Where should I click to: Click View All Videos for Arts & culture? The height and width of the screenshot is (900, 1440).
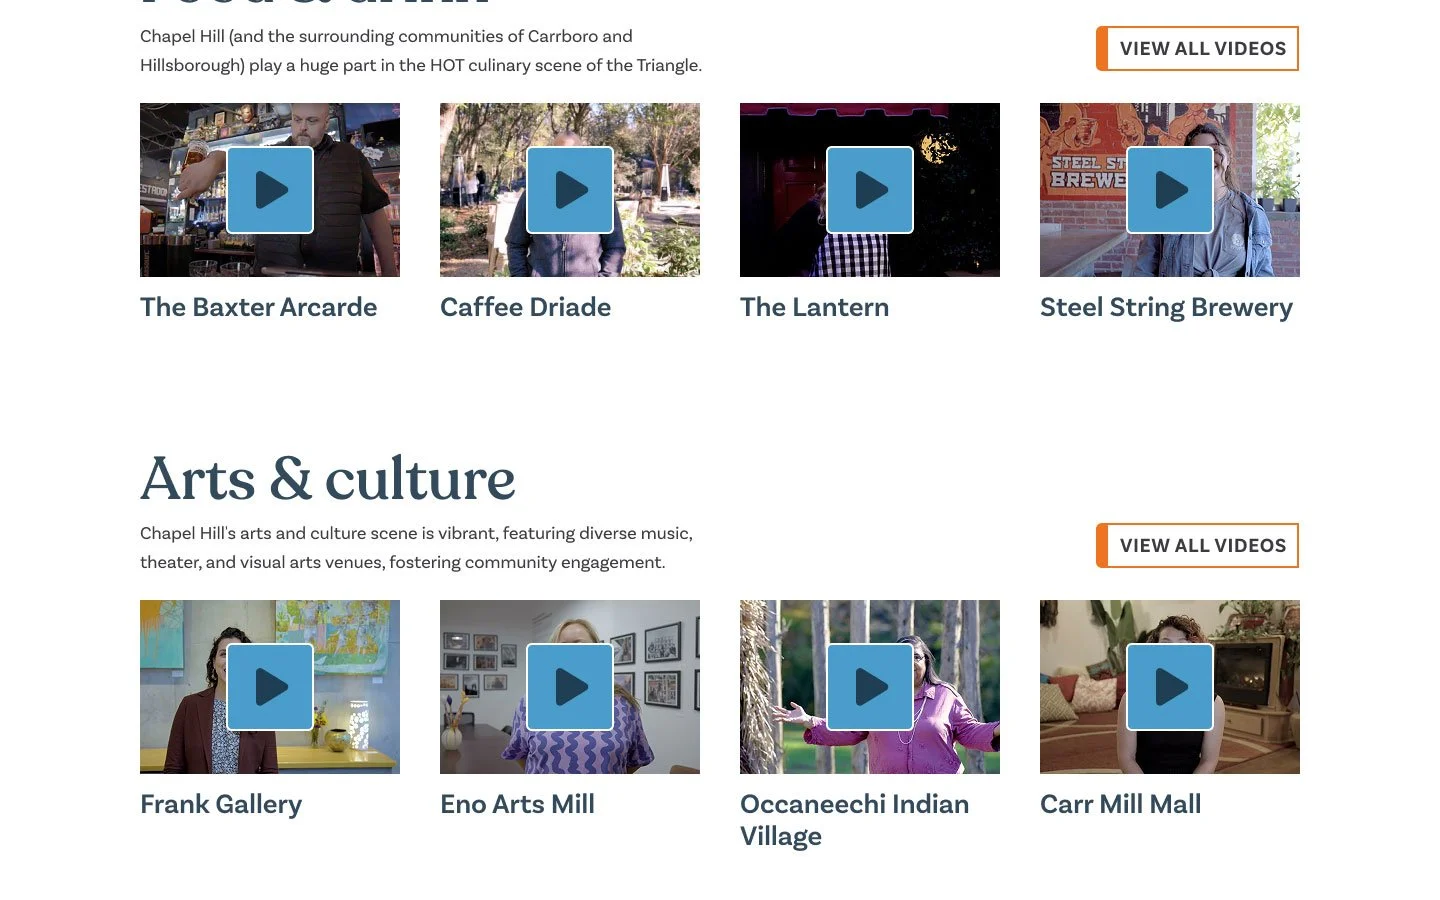pos(1197,546)
